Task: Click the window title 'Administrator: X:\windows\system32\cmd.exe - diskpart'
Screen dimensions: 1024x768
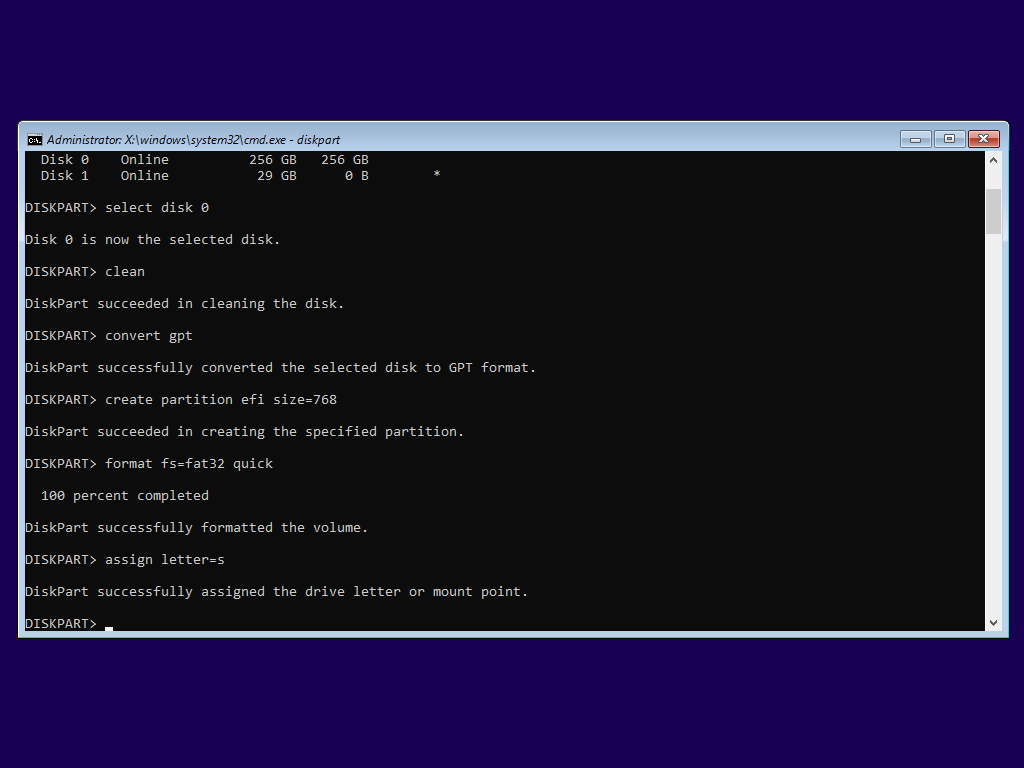Action: pos(193,140)
